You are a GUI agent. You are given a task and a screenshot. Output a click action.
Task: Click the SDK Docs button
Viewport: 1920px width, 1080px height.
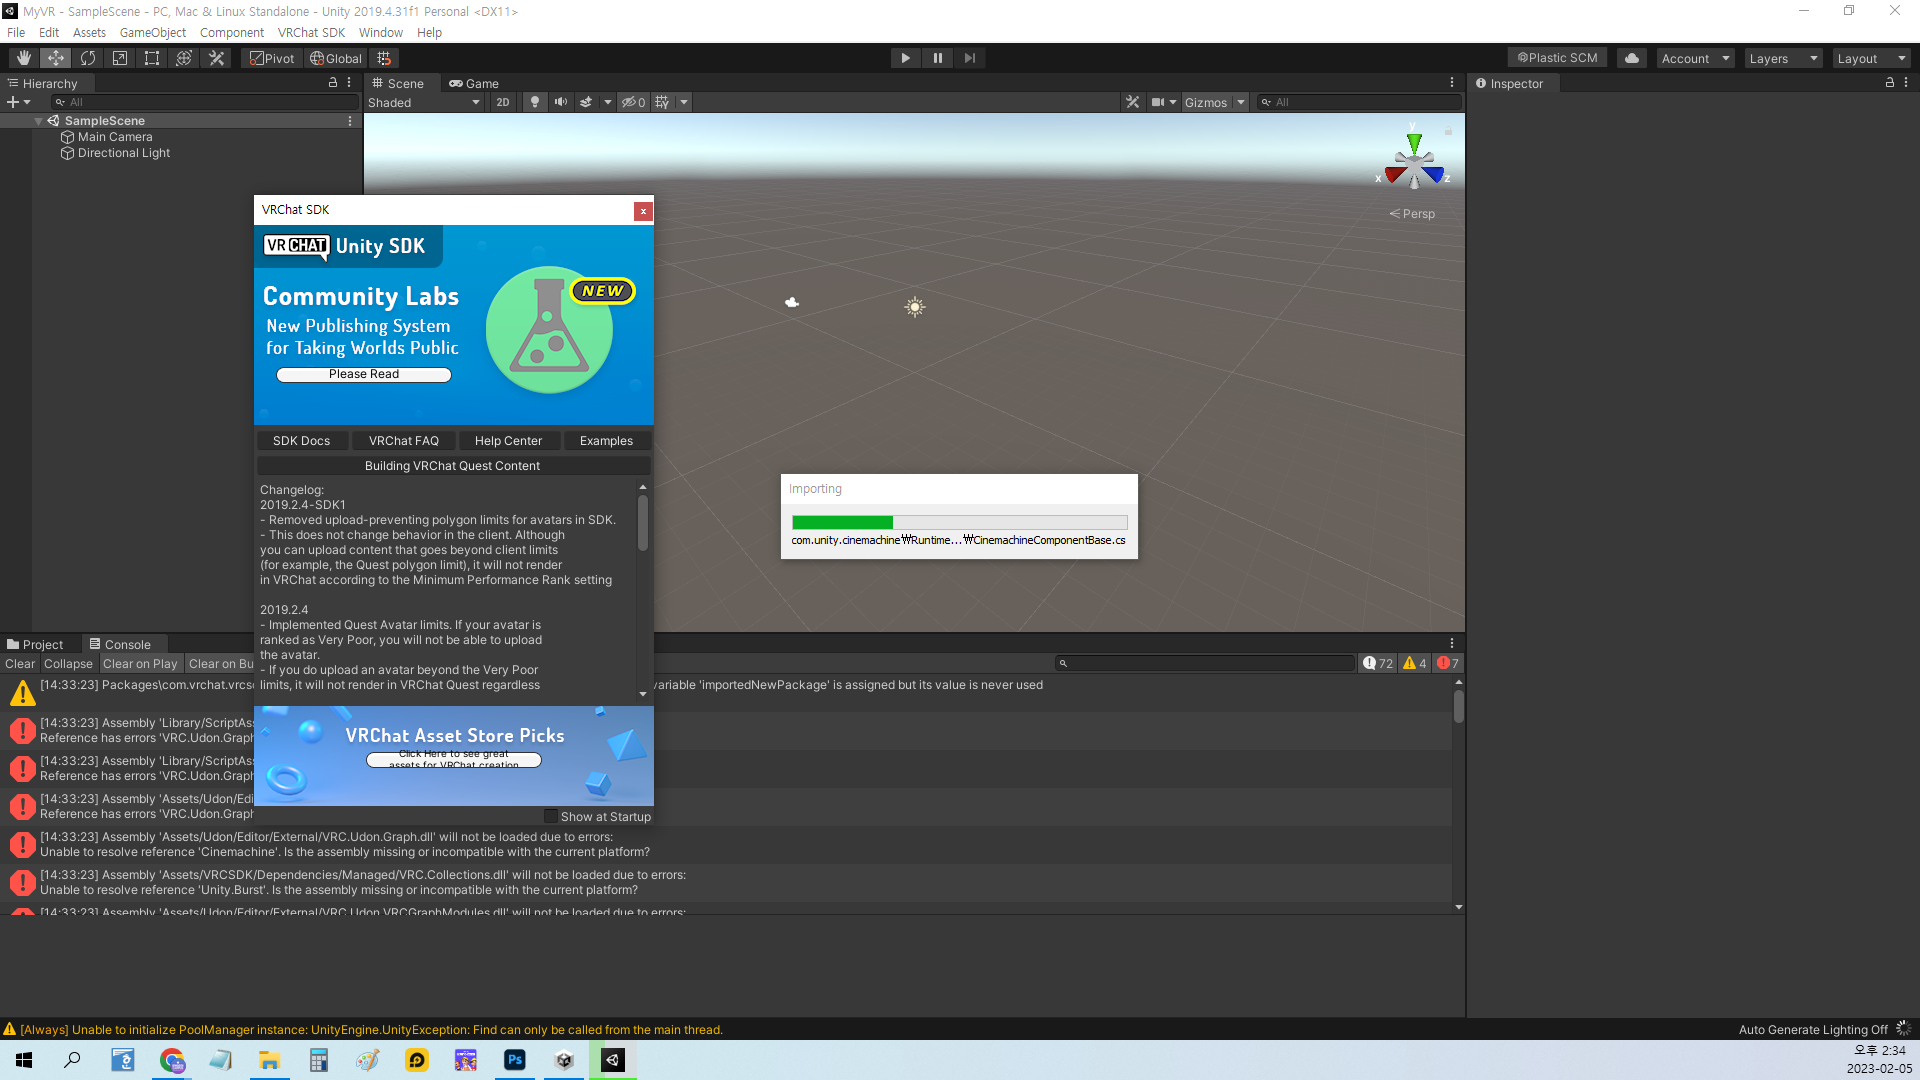(301, 440)
